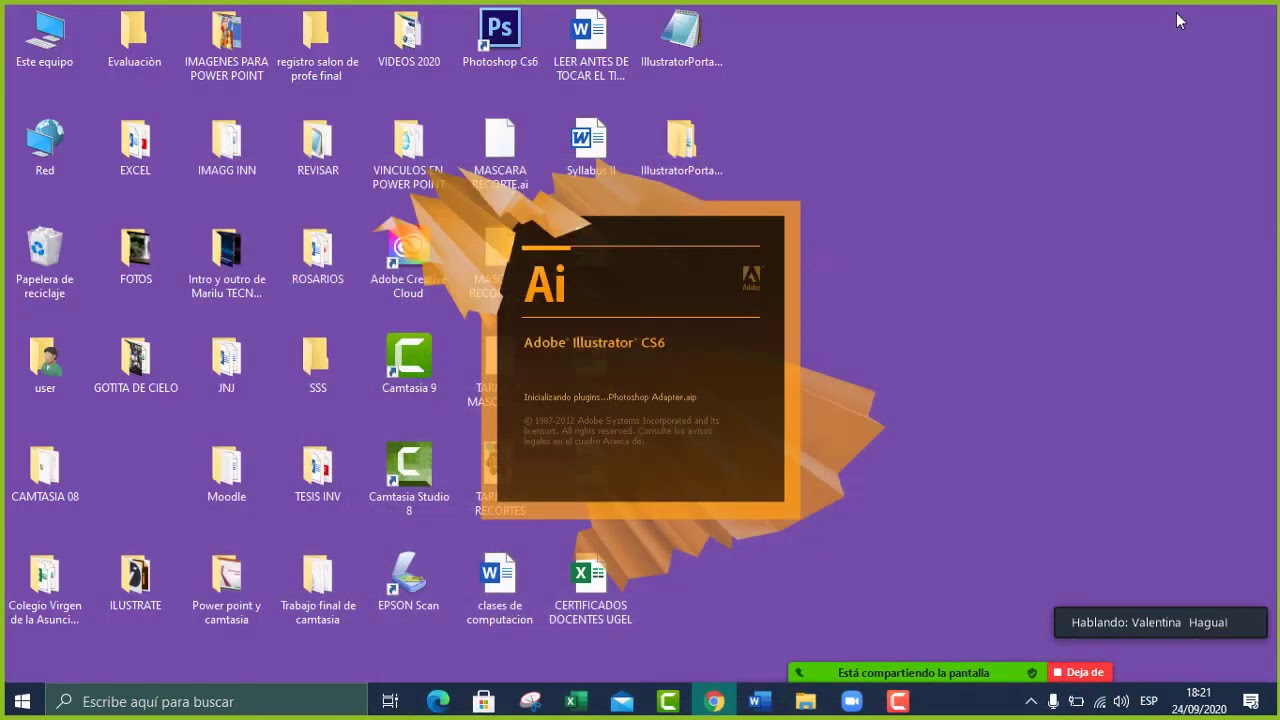Switch to Zoom on the taskbar

click(852, 701)
